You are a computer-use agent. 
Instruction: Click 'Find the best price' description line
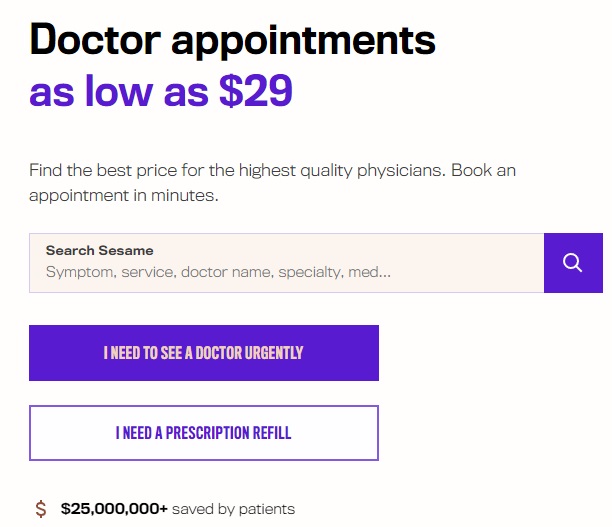point(272,171)
